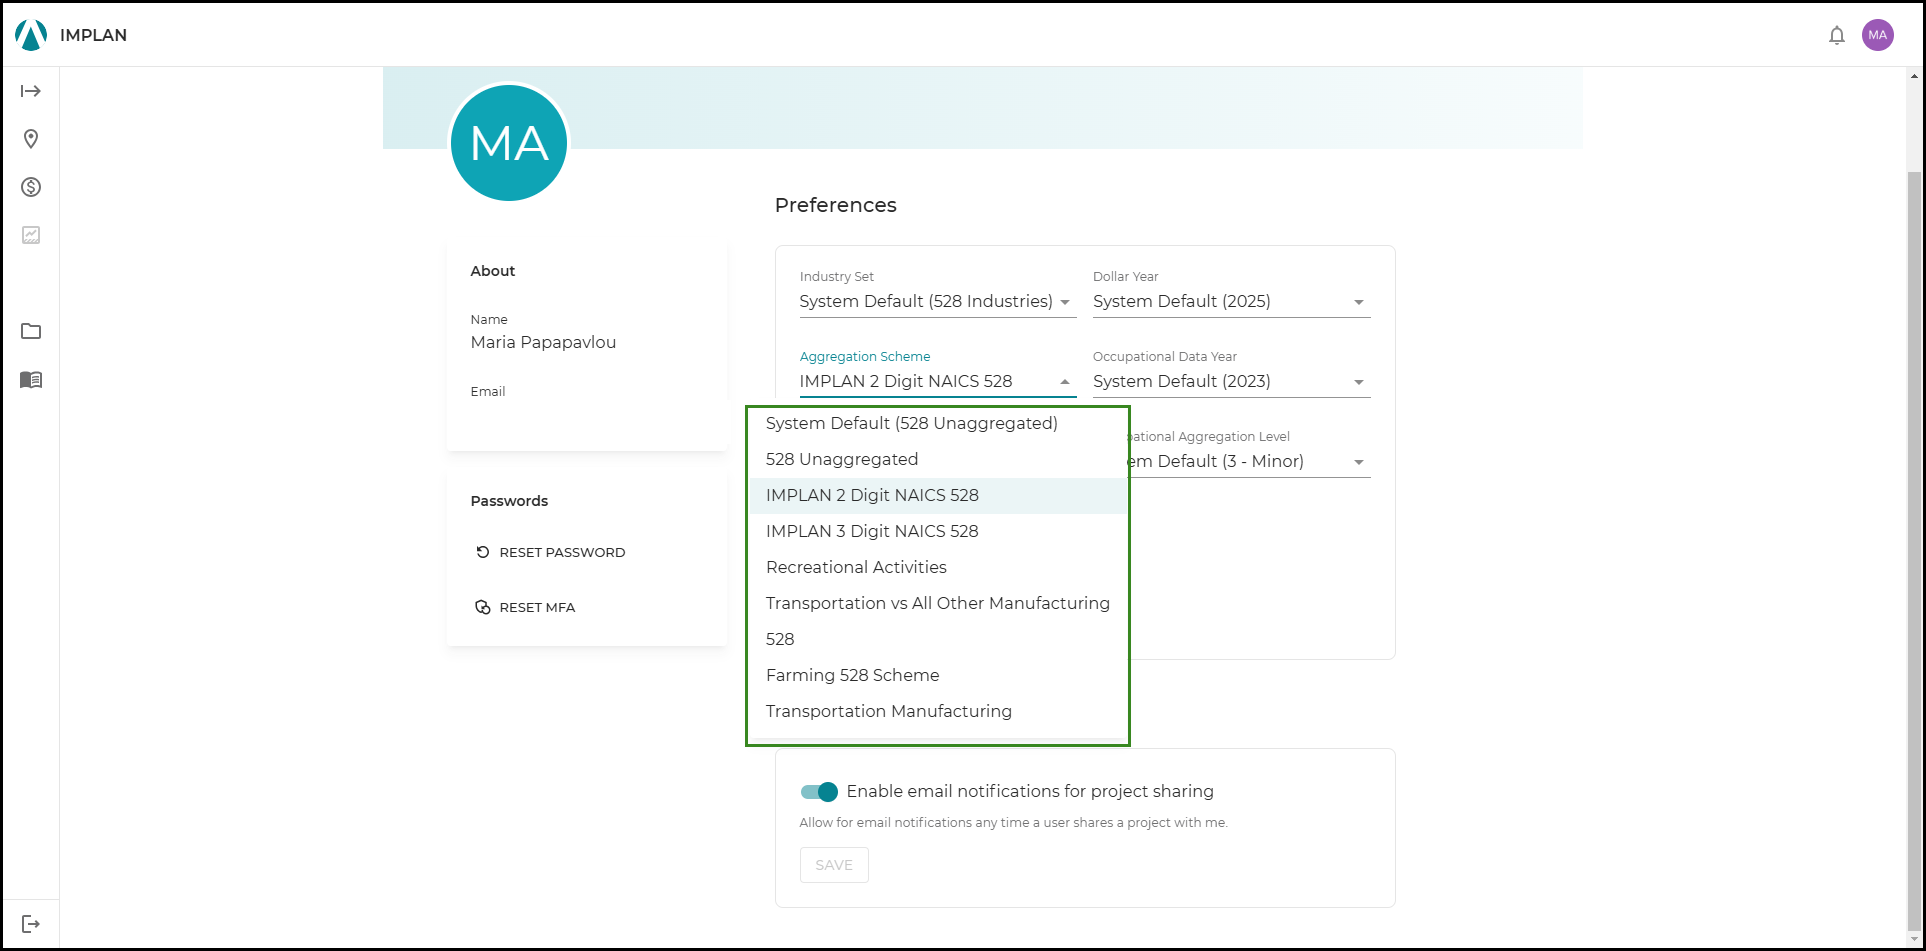
Task: Select IMPLAN 3 Digit NAICS 528 option
Action: 938,531
